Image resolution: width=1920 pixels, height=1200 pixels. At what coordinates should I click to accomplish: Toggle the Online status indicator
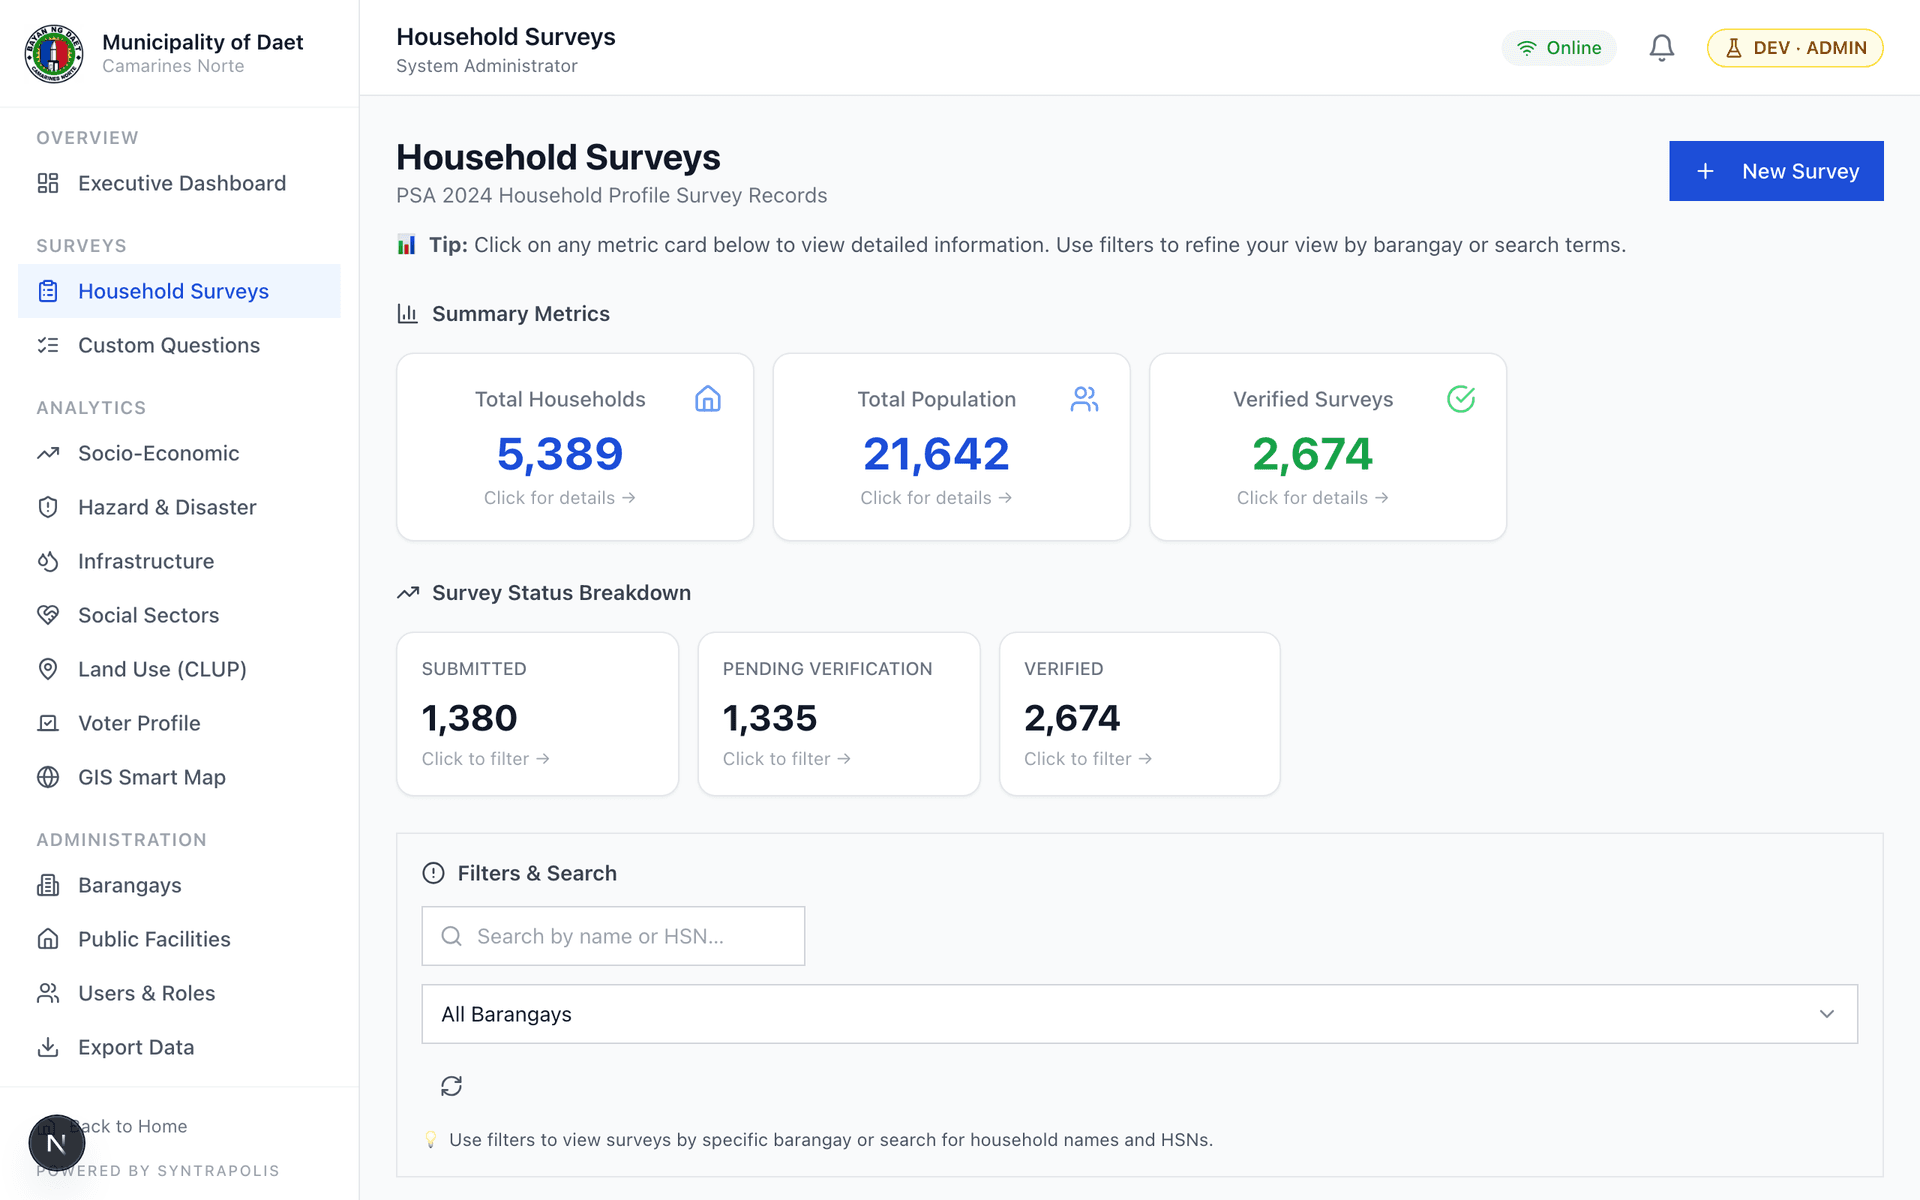(x=1559, y=47)
